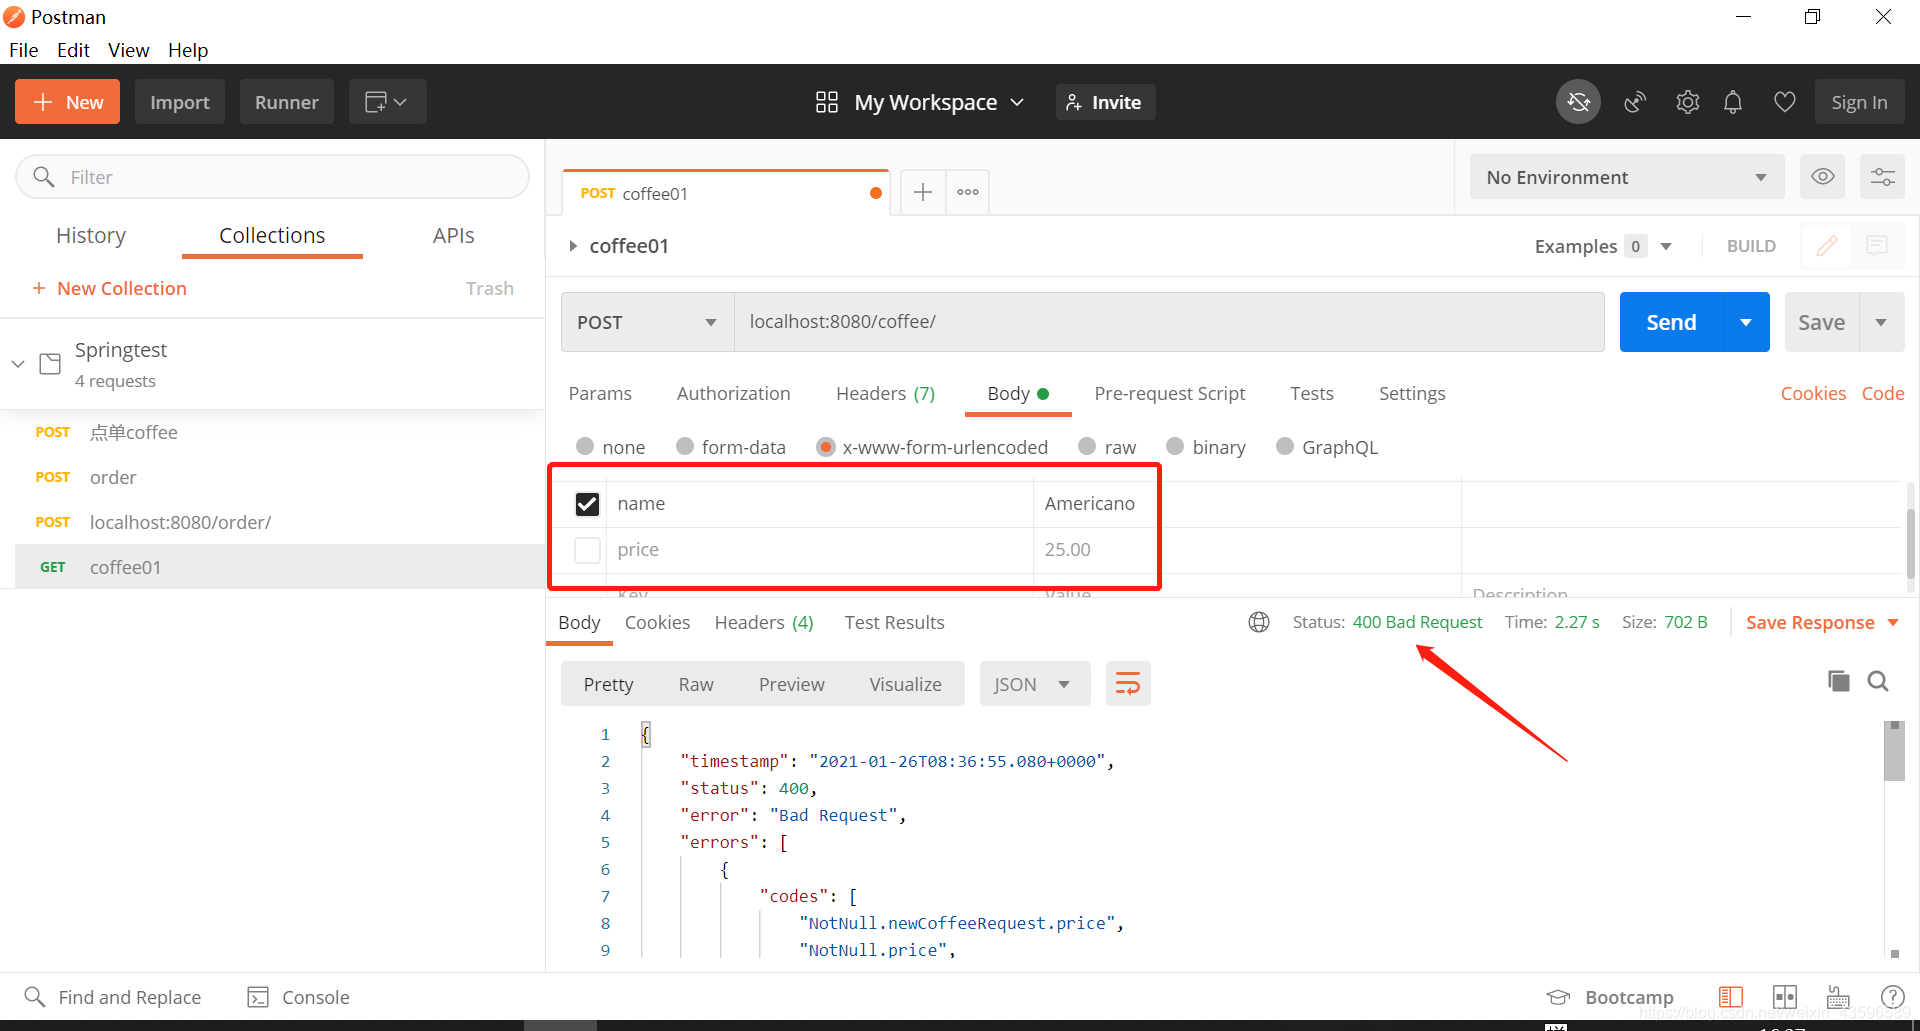Open the POST method dropdown
The height and width of the screenshot is (1031, 1920).
[648, 322]
